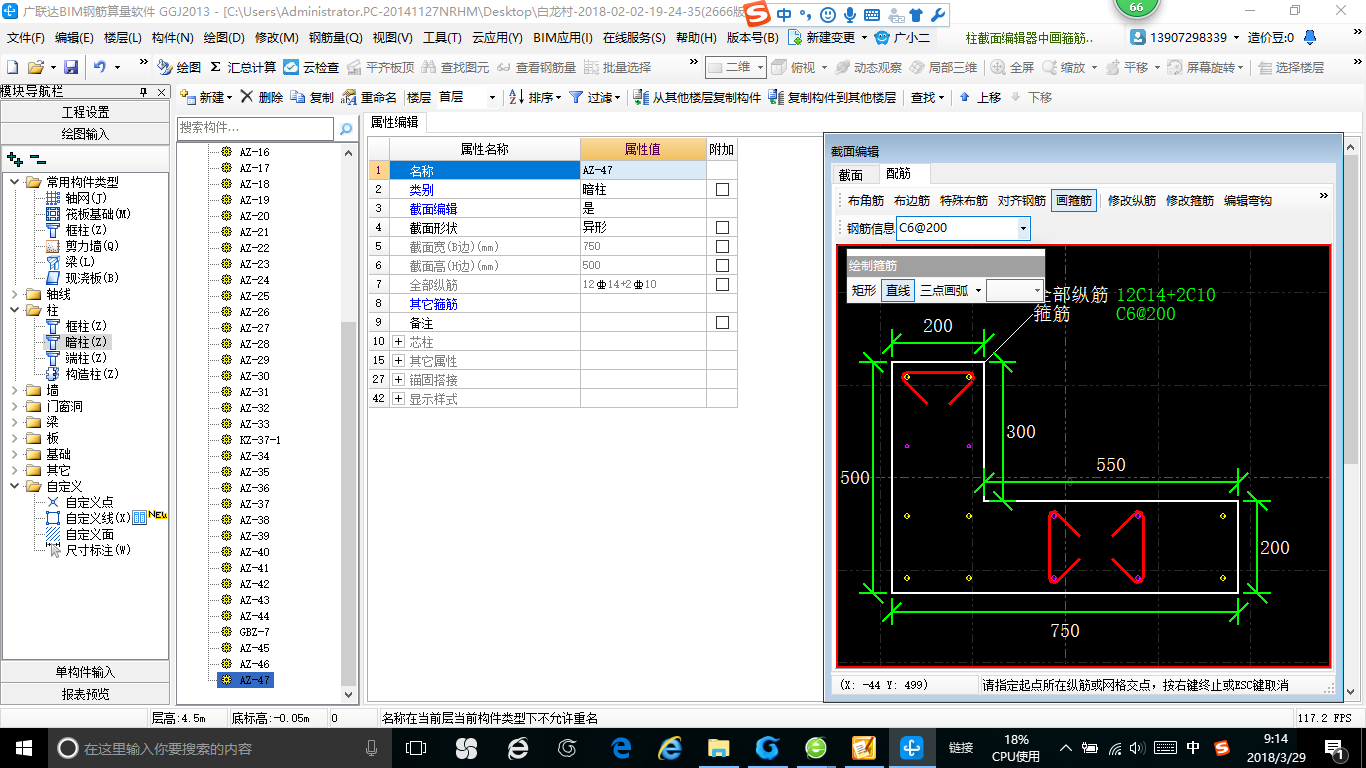Click Windows search box on taskbar
1366x768 pixels.
pyautogui.click(x=219, y=748)
